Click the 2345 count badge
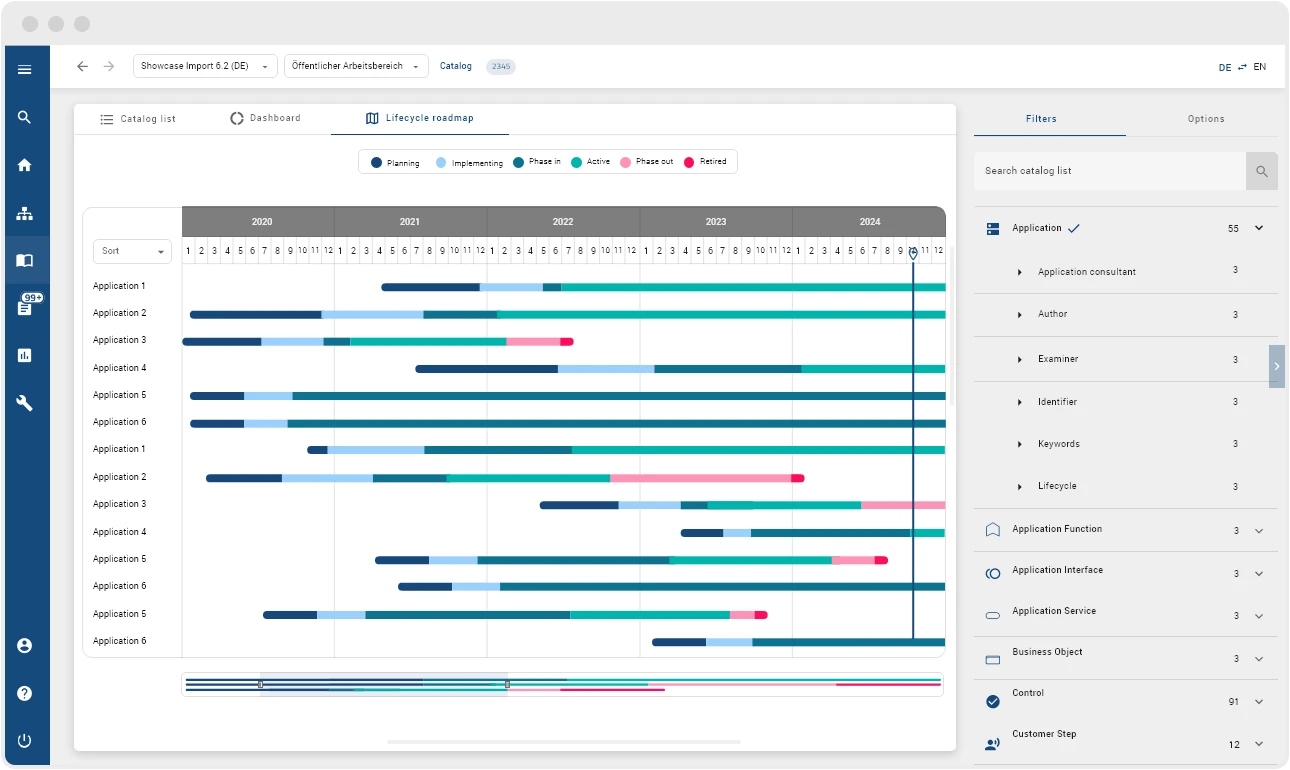Image resolution: width=1290 pixels, height=770 pixels. (x=501, y=67)
